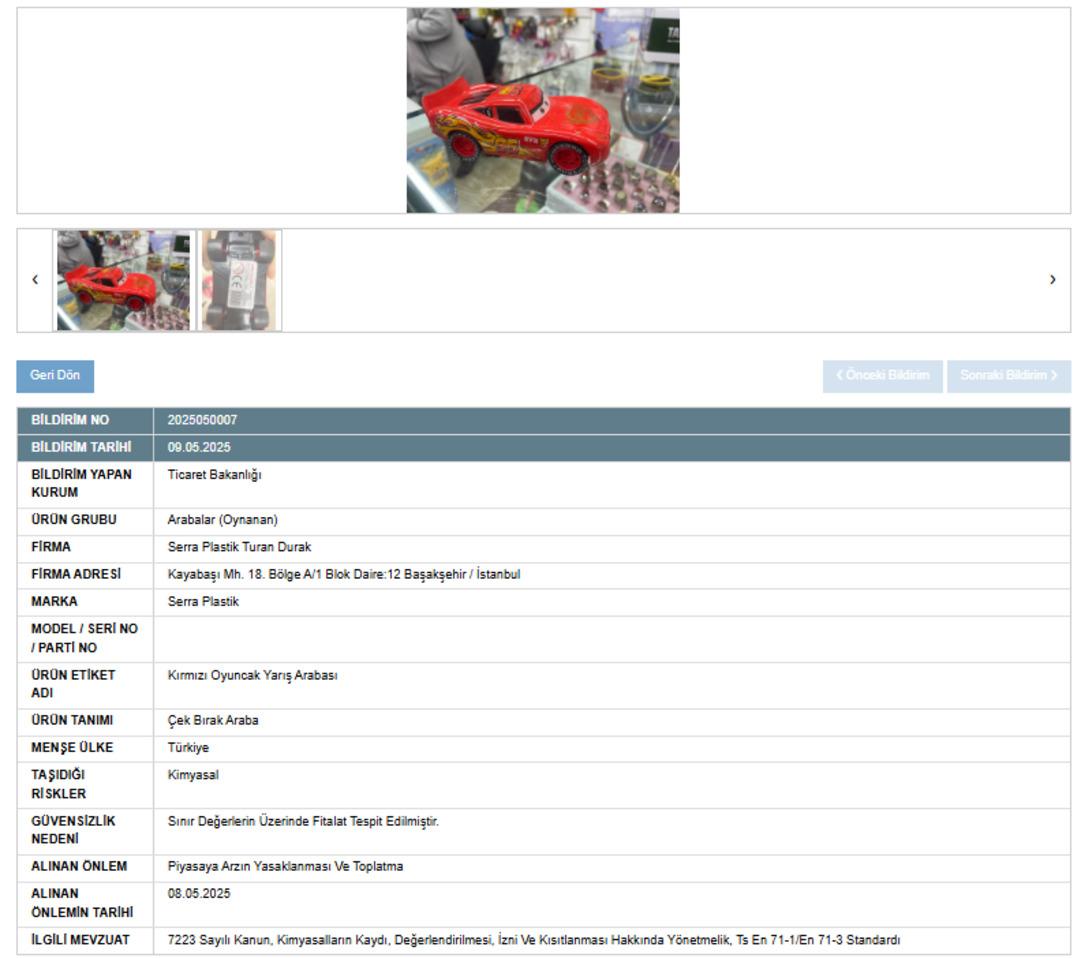The height and width of the screenshot is (958, 1080).
Task: Click the Serra Plastik value in MARKA row
Action: point(203,601)
